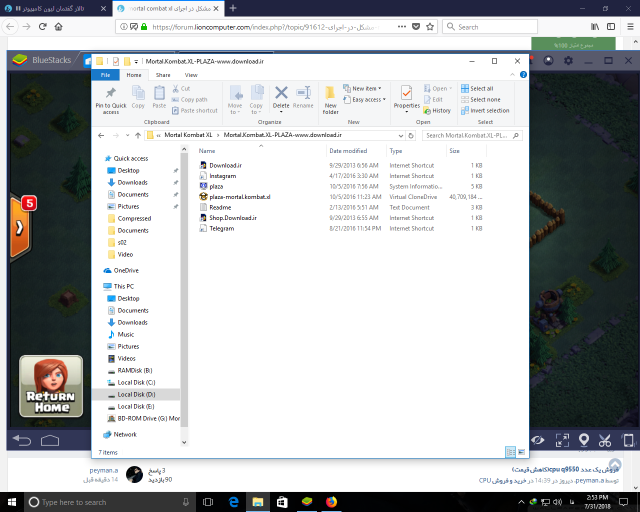The height and width of the screenshot is (512, 640).
Task: Select Local Disk (C:) in tree
Action: tap(136, 383)
